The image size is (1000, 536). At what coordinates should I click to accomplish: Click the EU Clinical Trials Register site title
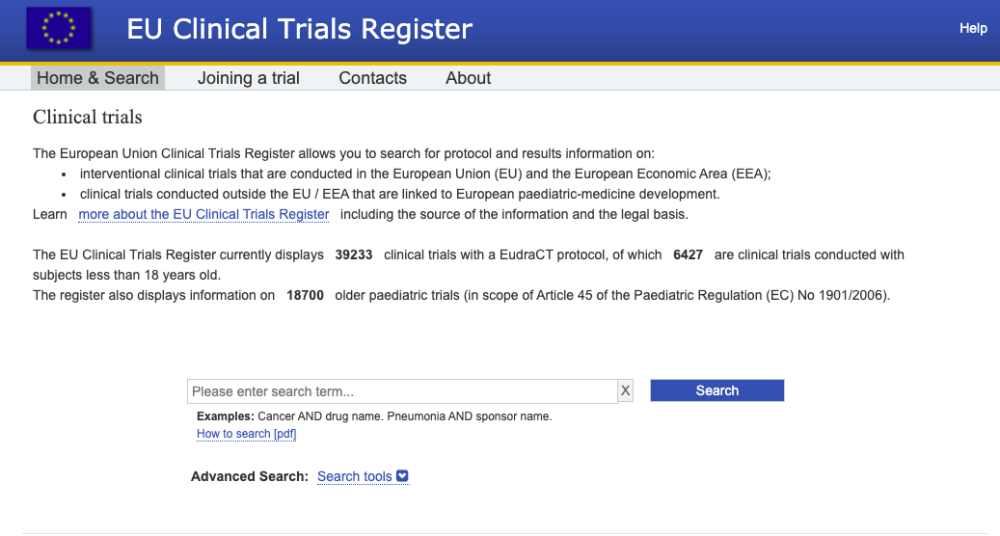pos(299,29)
